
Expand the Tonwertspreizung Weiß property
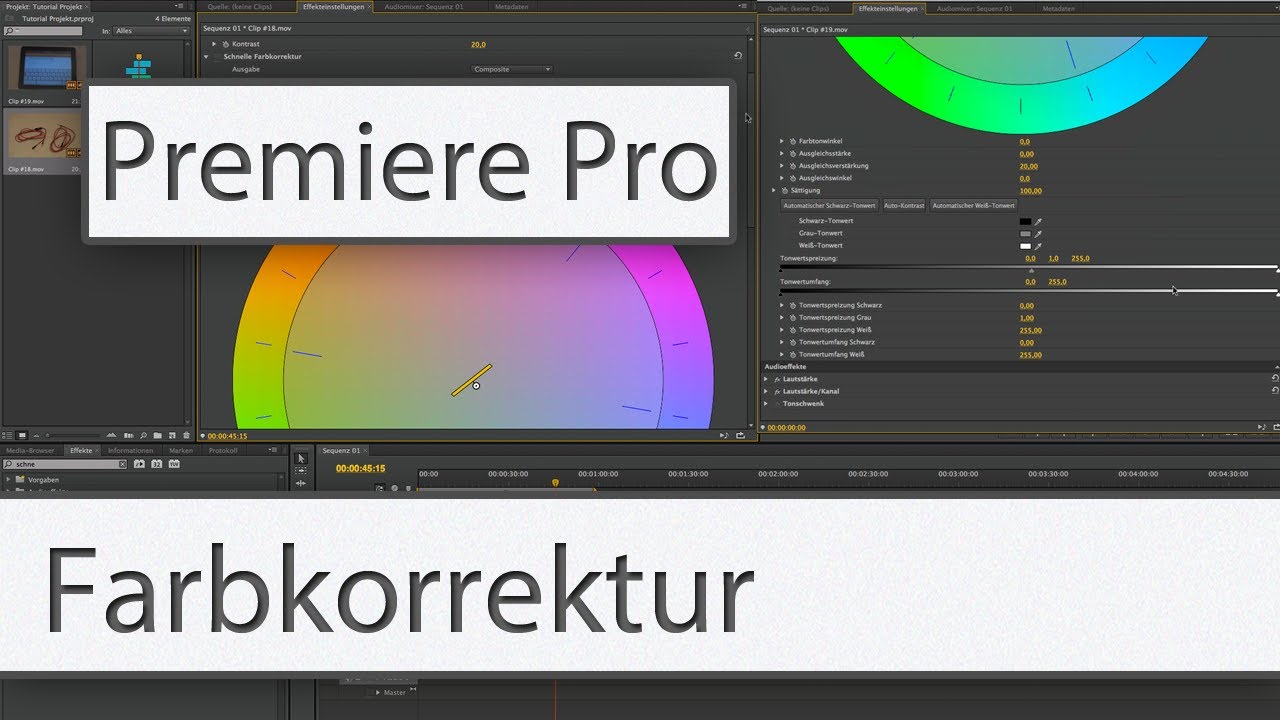coord(782,330)
